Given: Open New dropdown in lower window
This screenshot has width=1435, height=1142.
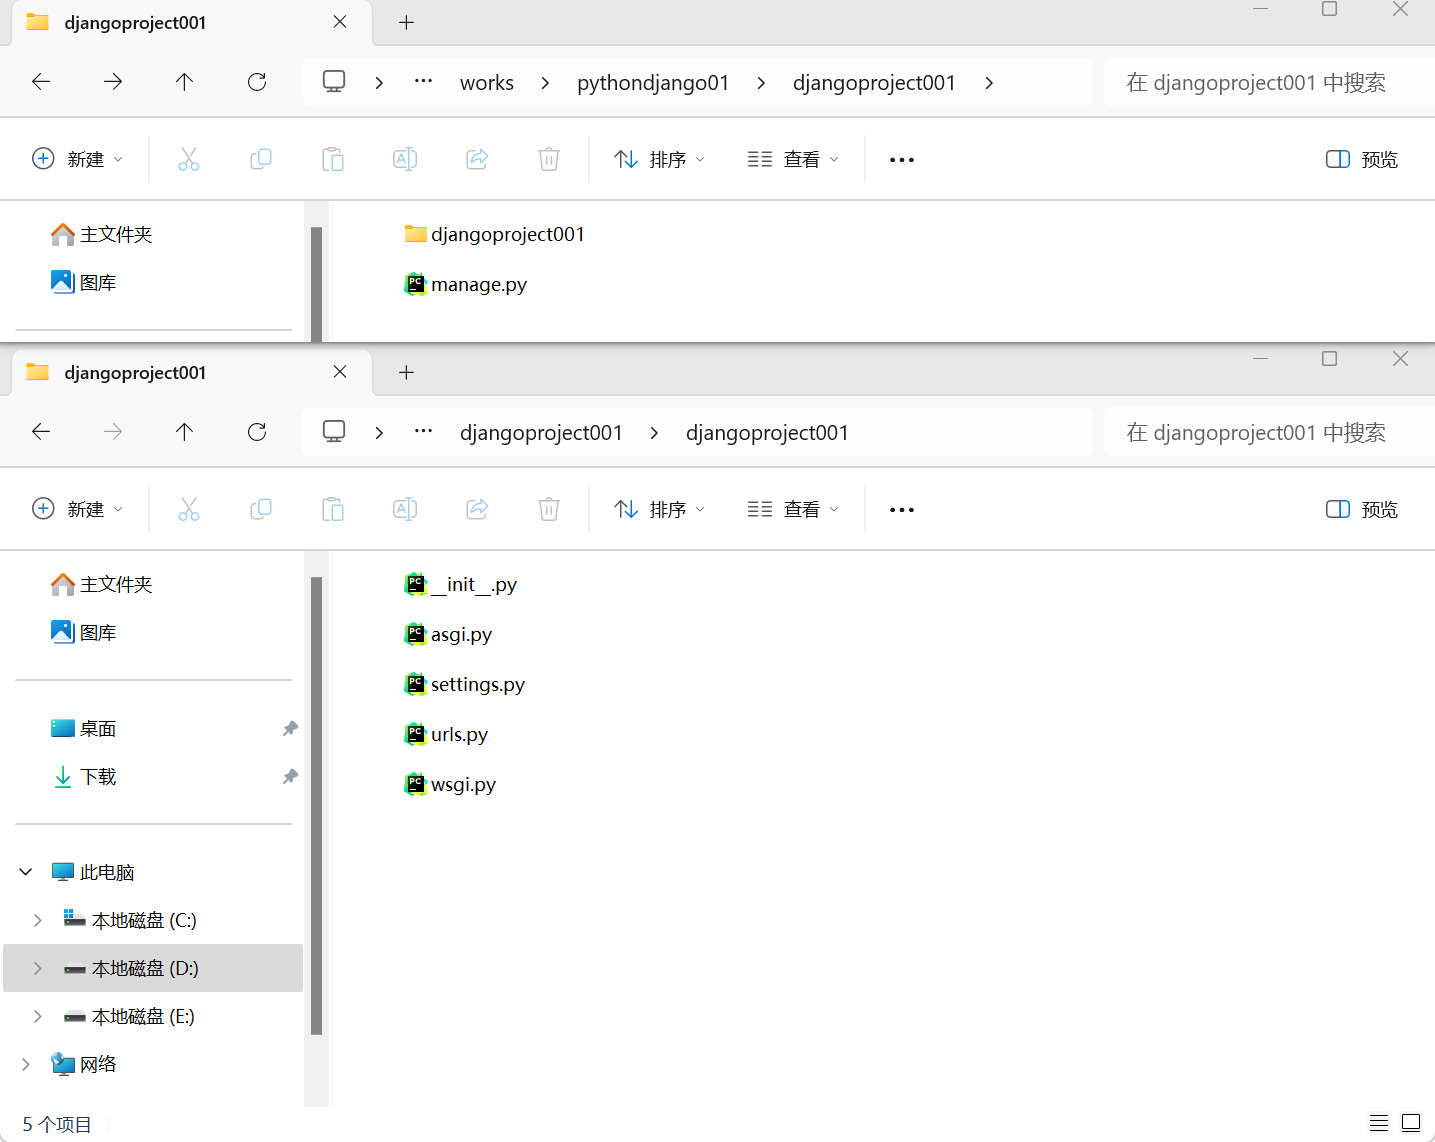Looking at the screenshot, I should click(x=78, y=510).
